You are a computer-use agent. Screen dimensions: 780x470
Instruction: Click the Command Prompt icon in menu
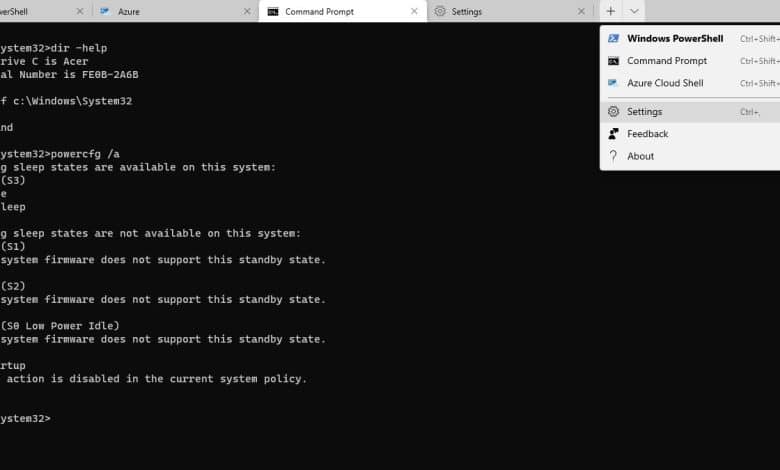click(613, 61)
